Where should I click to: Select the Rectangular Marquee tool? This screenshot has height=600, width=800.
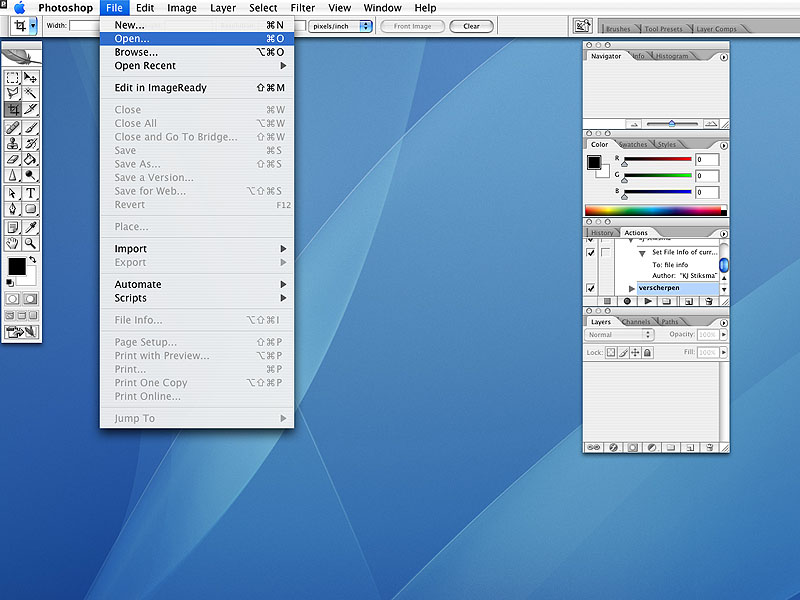coord(13,78)
